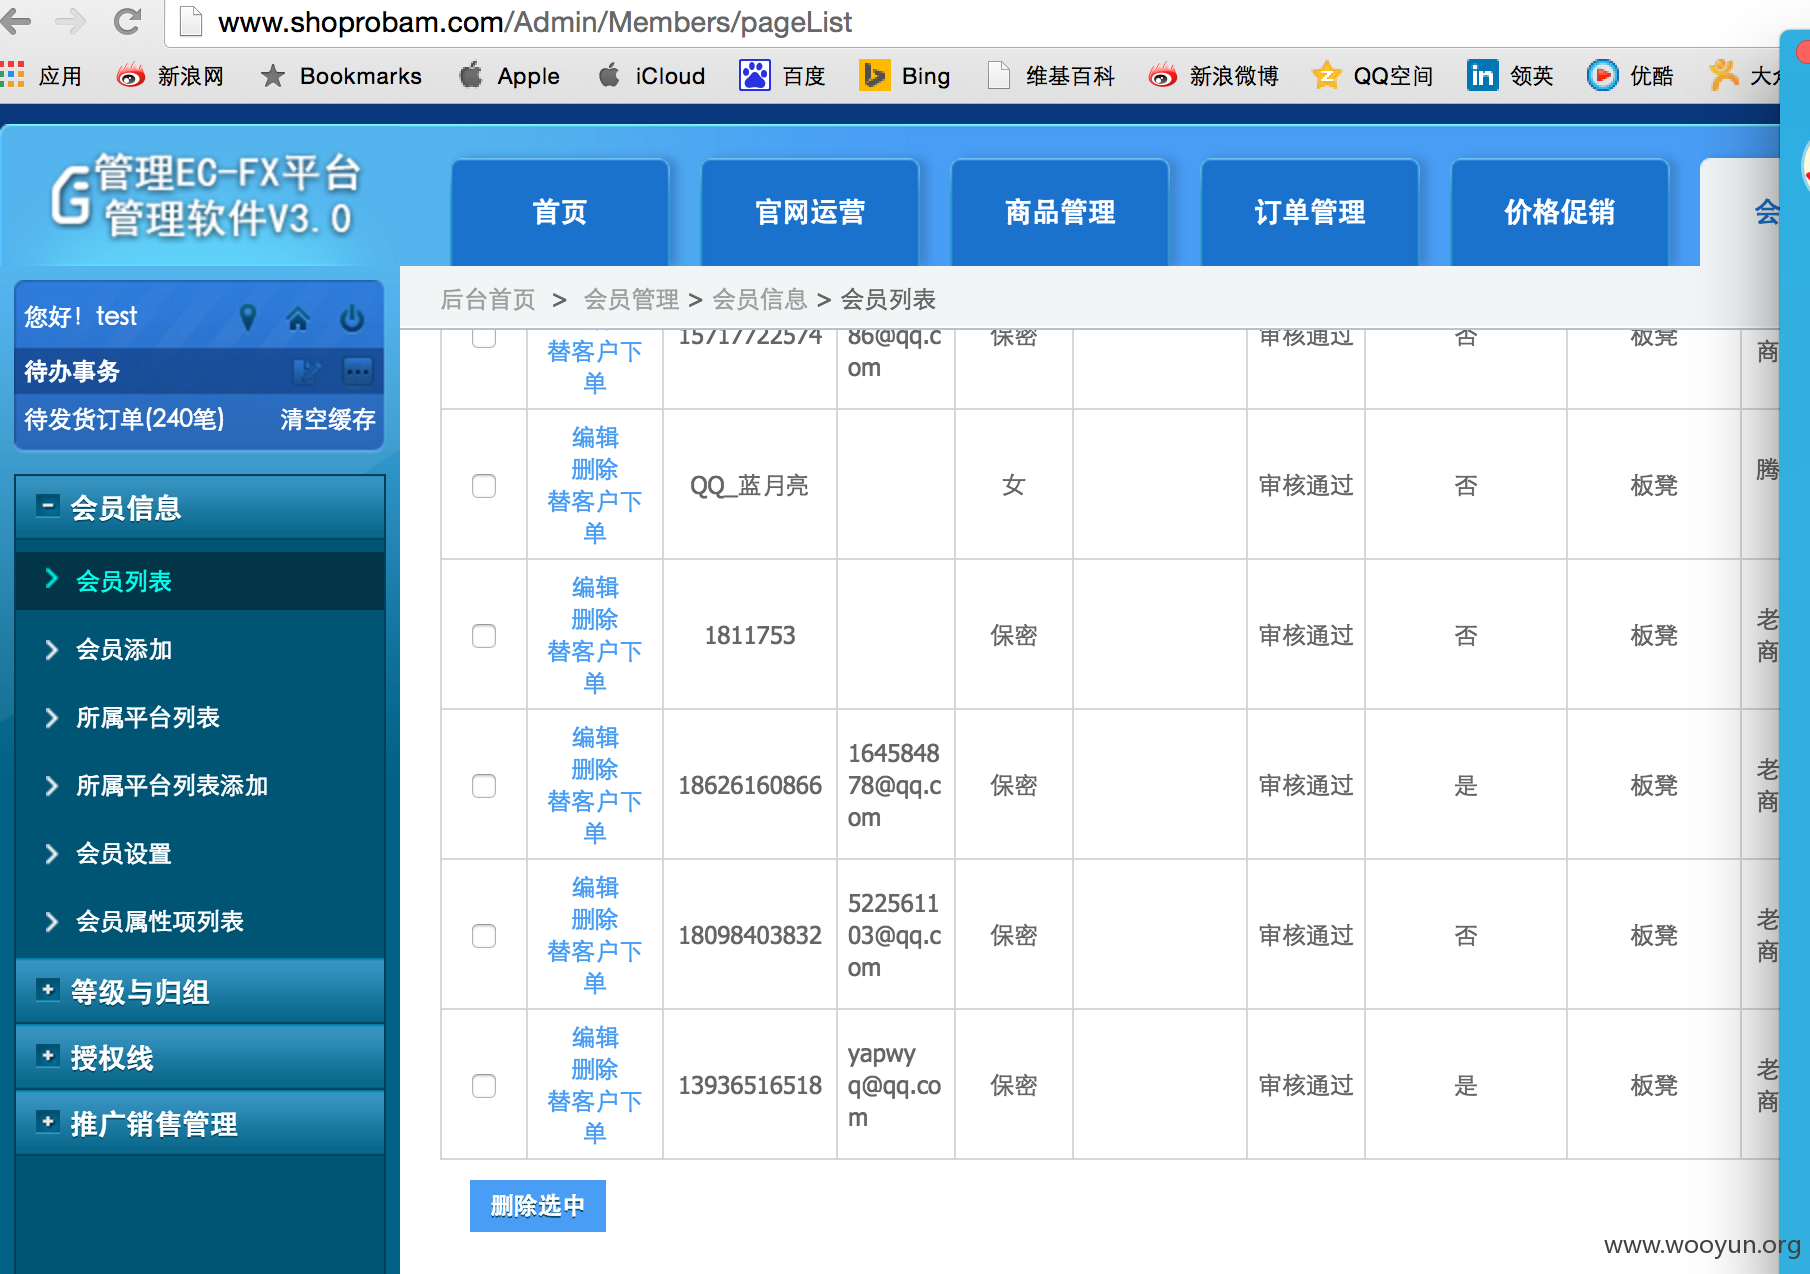
Task: Click 编辑 for QQ_蓝月亮 row
Action: (595, 438)
